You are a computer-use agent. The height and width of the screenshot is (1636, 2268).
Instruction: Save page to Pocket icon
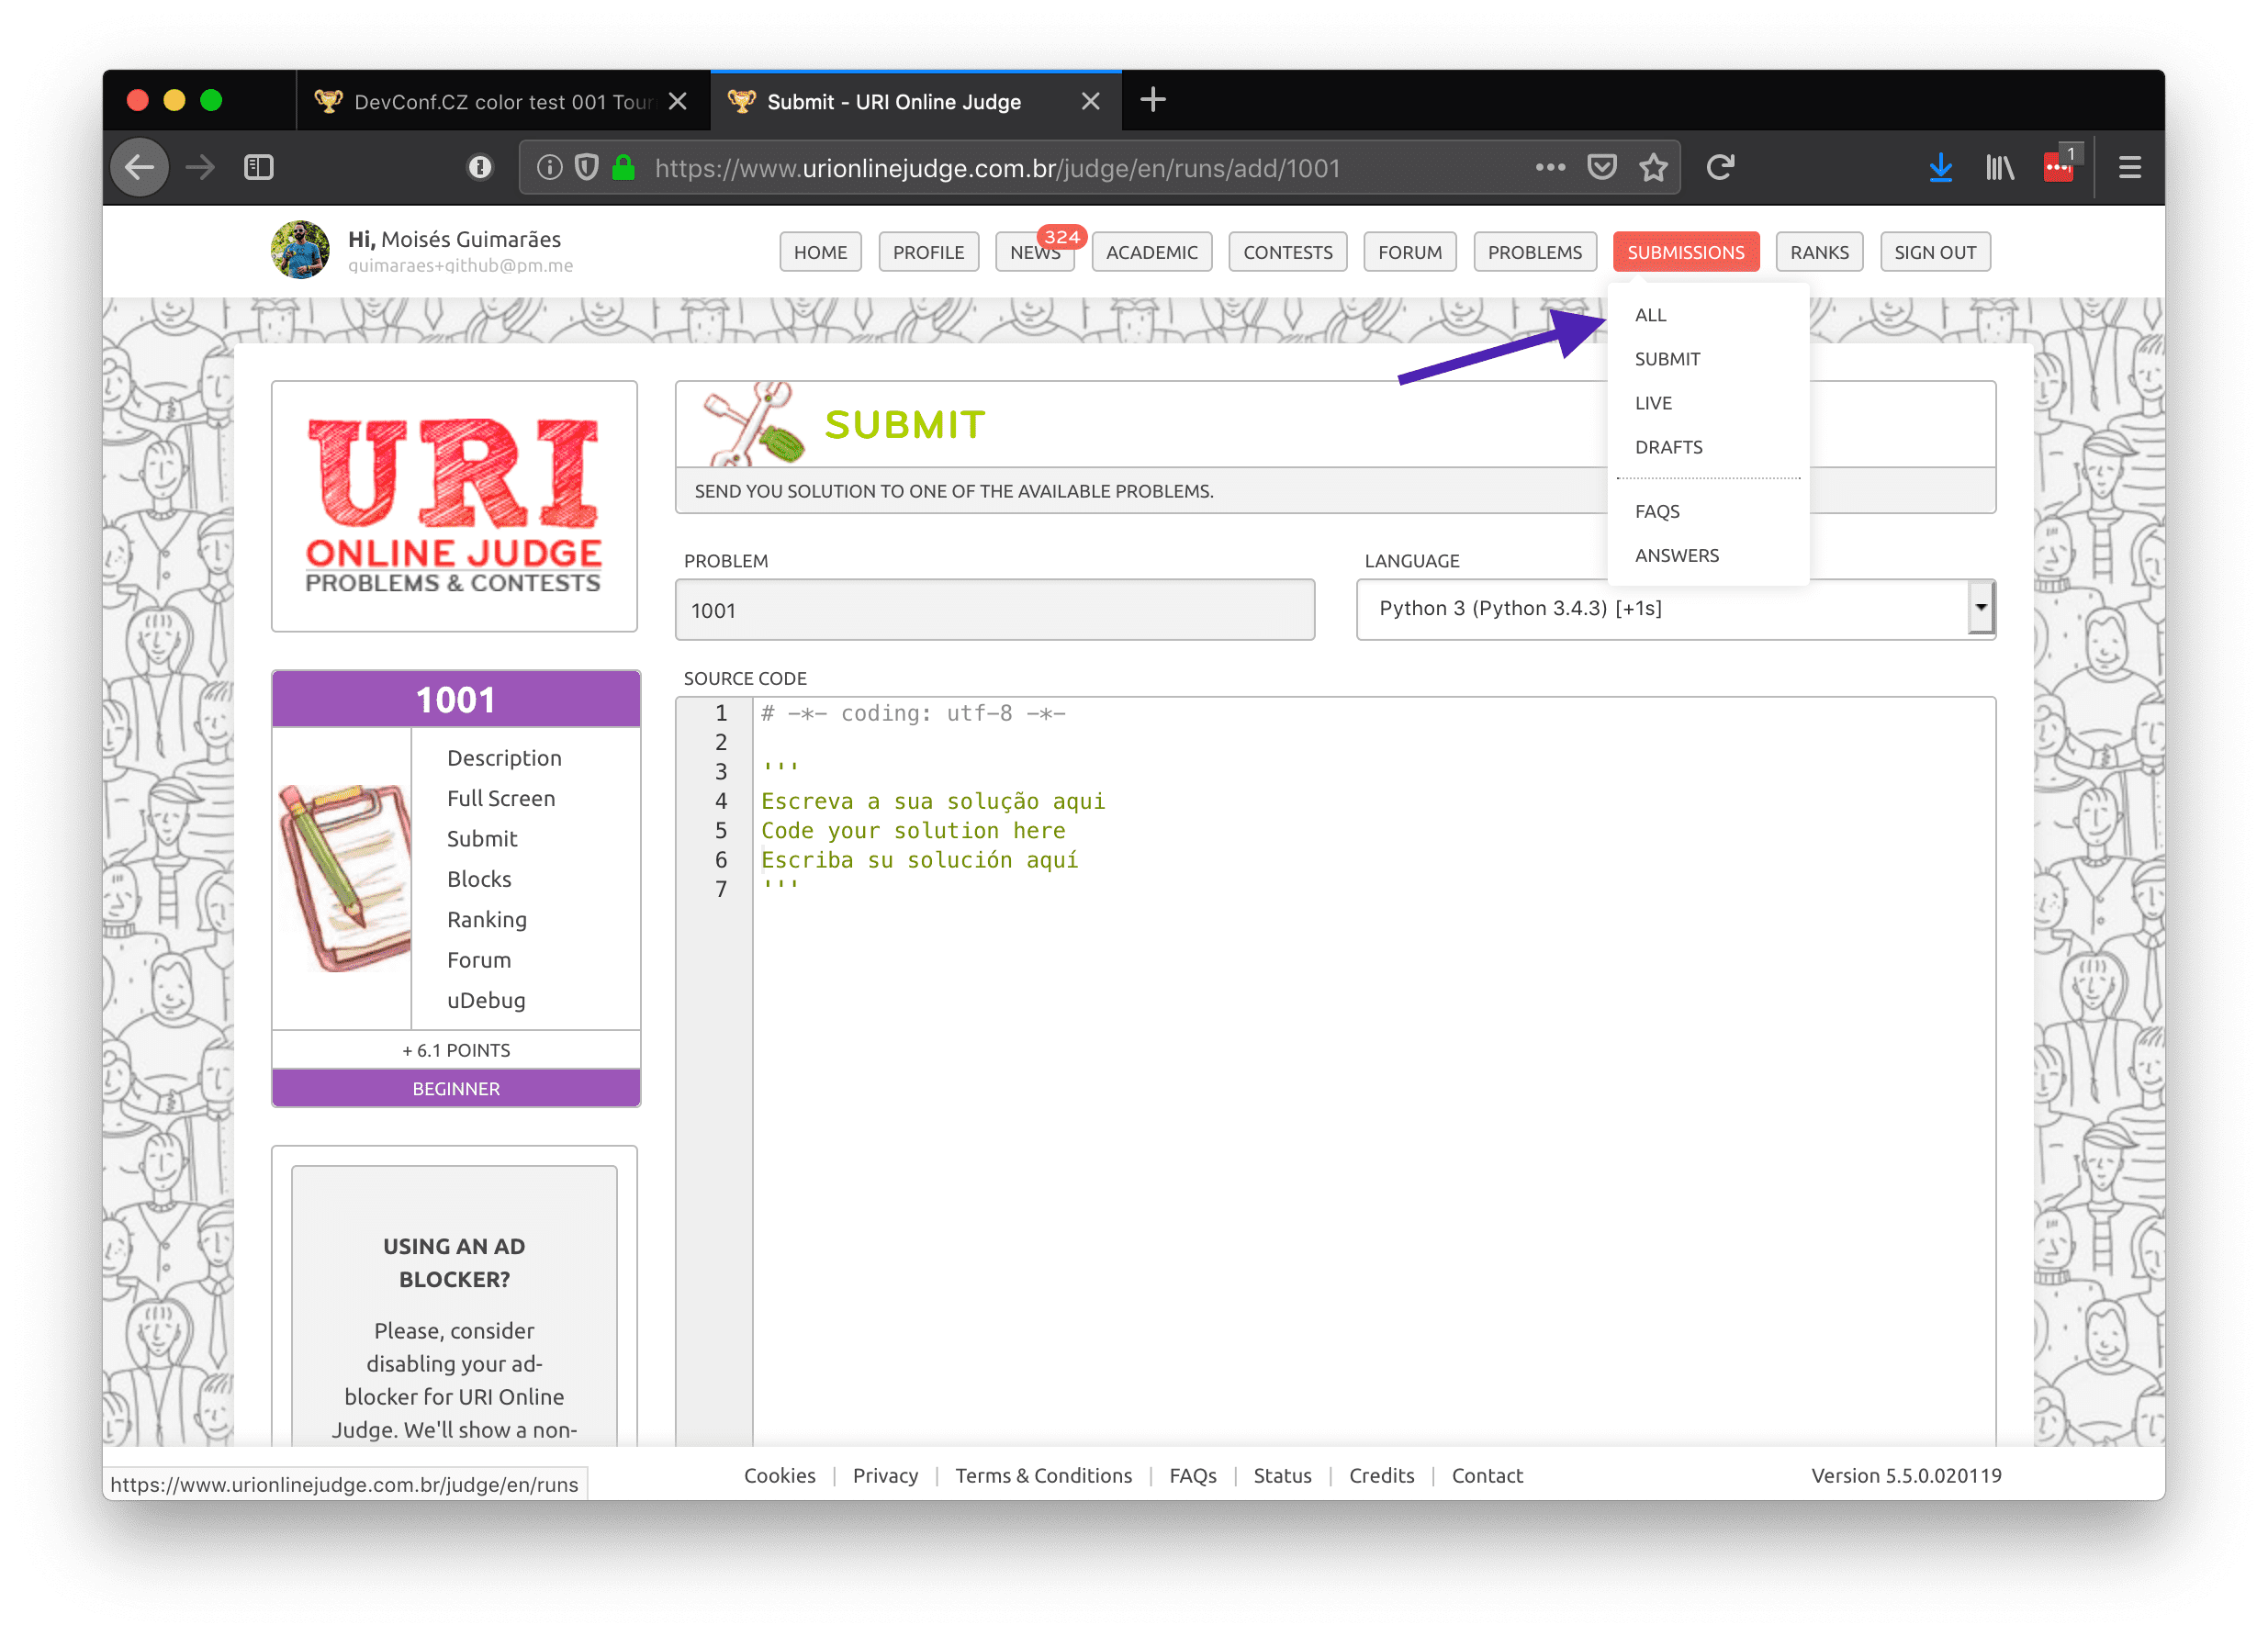1602,167
